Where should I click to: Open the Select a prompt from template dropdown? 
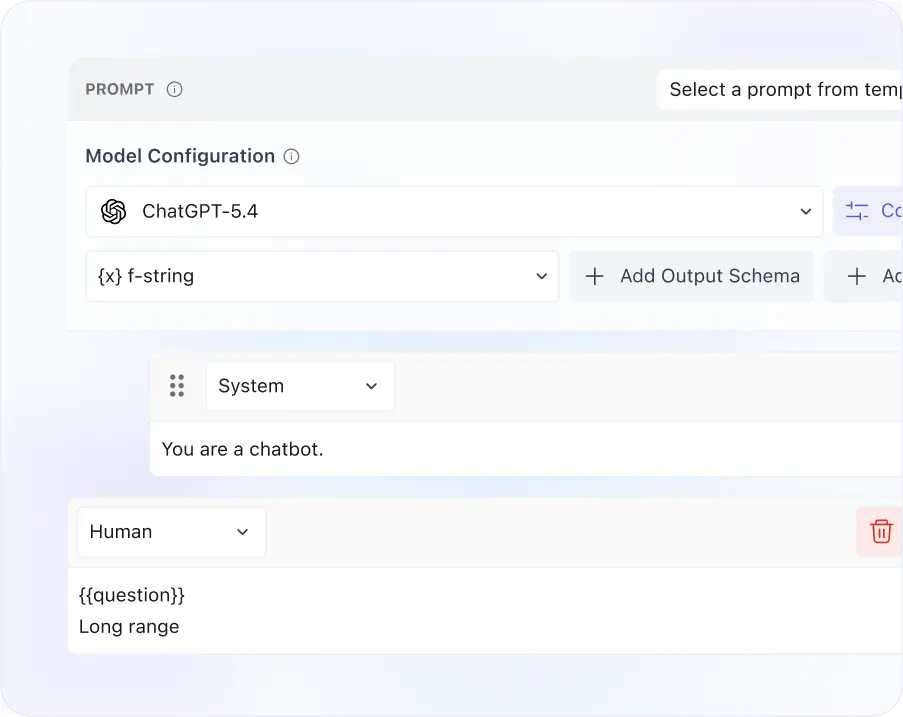pyautogui.click(x=779, y=89)
